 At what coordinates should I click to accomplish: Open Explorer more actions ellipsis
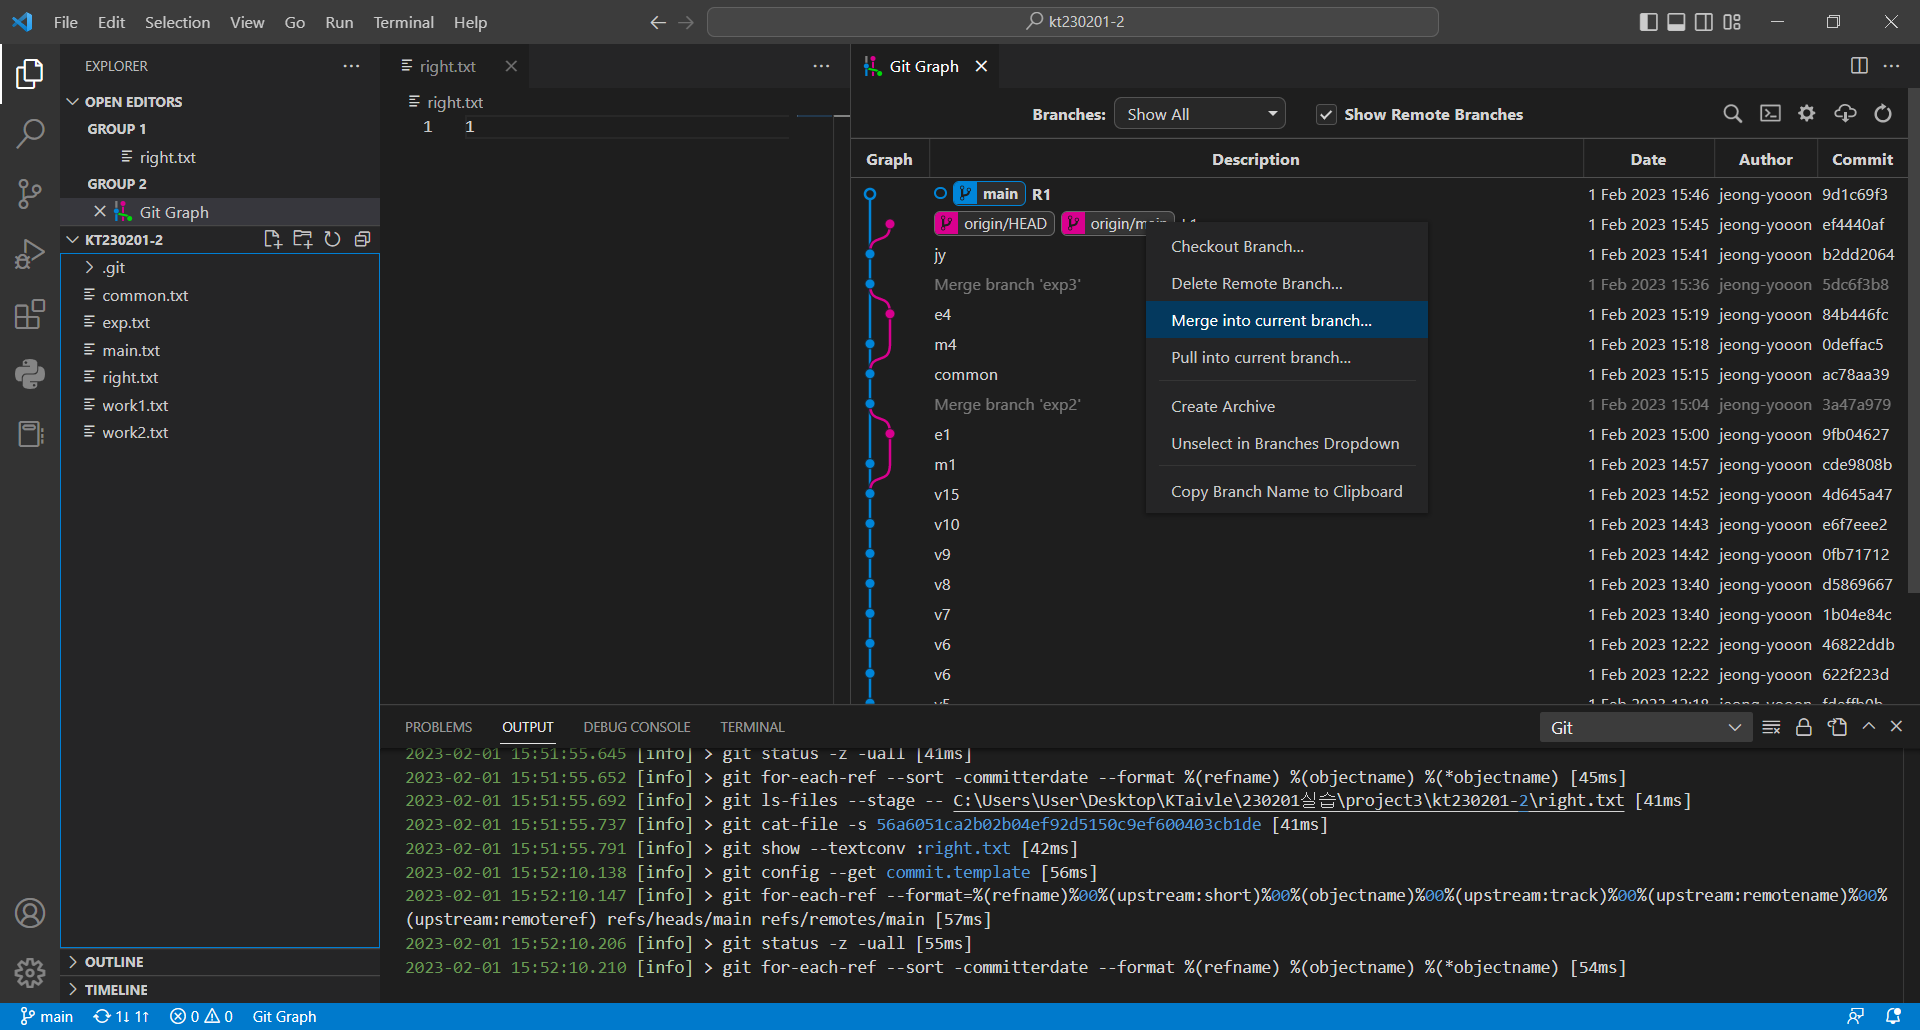pos(351,66)
